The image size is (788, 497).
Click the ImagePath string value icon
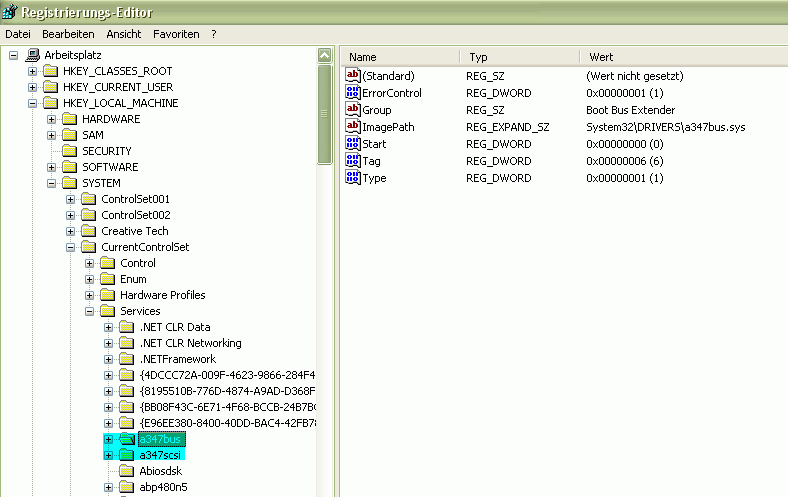(x=353, y=127)
